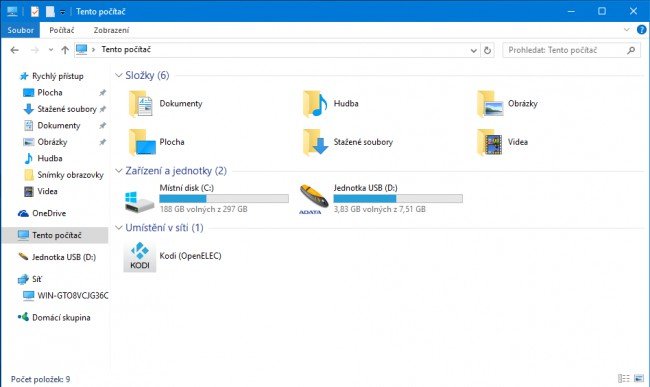This screenshot has width=650, height=387.
Task: Go forward with the forward arrow
Action: (35, 50)
